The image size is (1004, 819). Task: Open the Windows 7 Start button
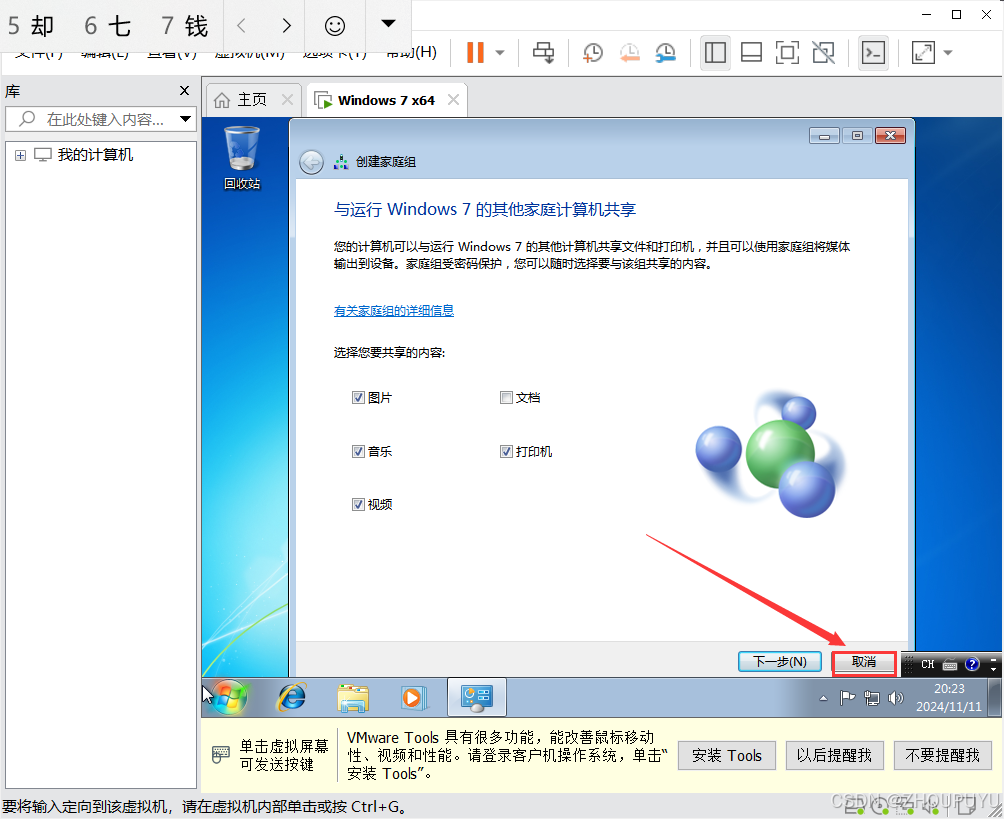229,697
